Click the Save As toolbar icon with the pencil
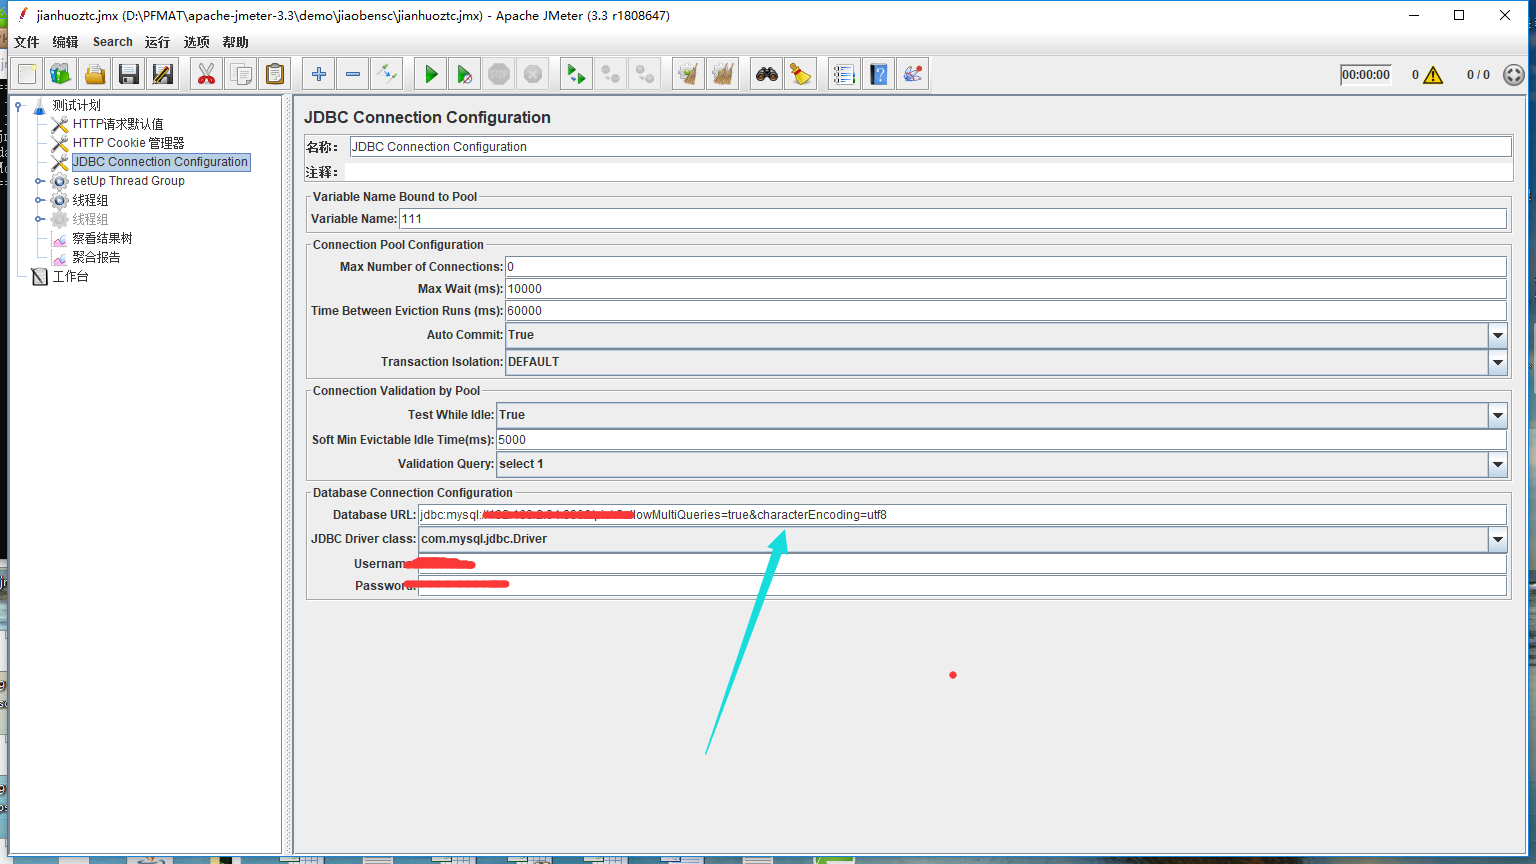Screen dimensions: 1536x864 [x=163, y=74]
